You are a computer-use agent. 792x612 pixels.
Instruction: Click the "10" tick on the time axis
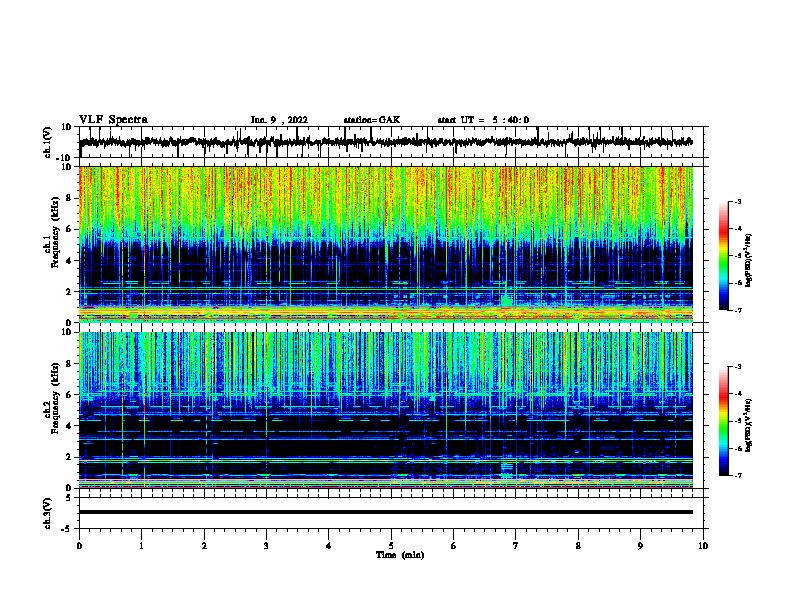(703, 546)
